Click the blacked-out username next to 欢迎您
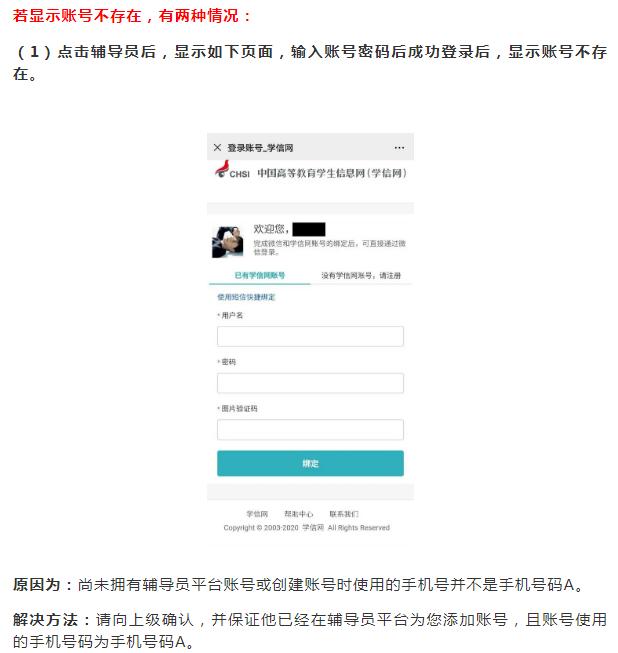Viewport: 618px width, 653px height. pos(309,229)
